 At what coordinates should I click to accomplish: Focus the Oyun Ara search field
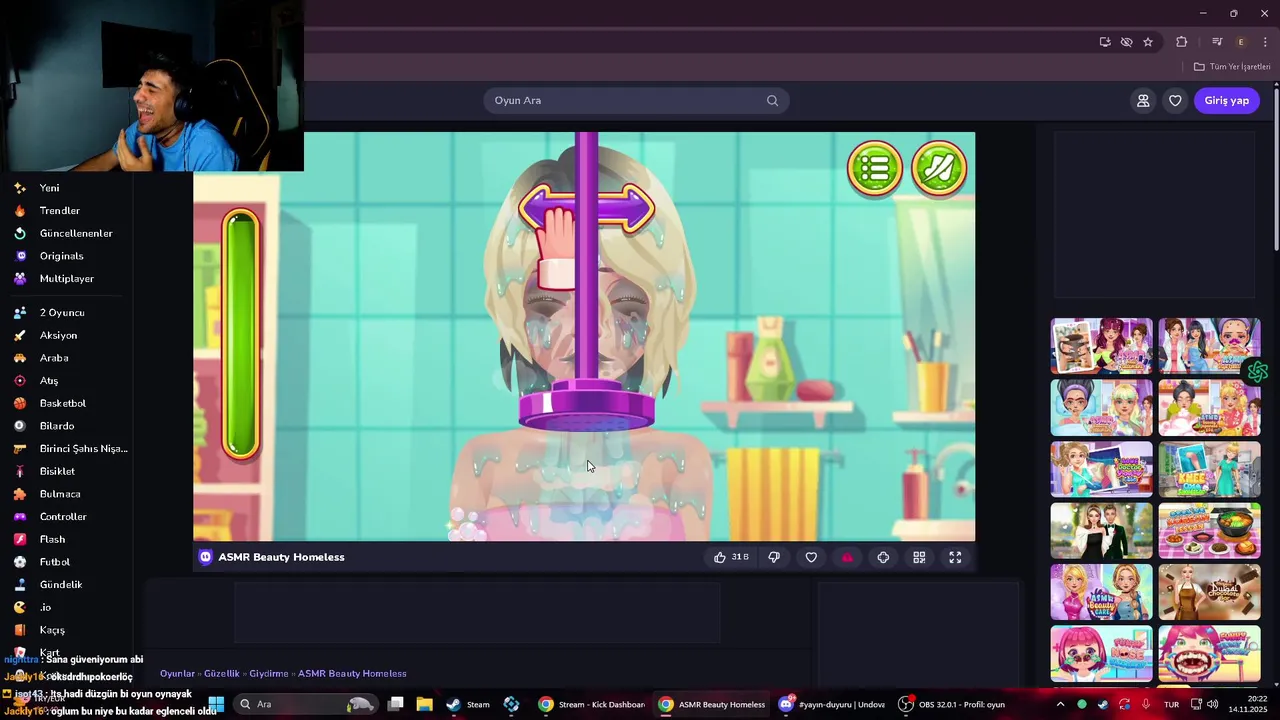pos(636,100)
